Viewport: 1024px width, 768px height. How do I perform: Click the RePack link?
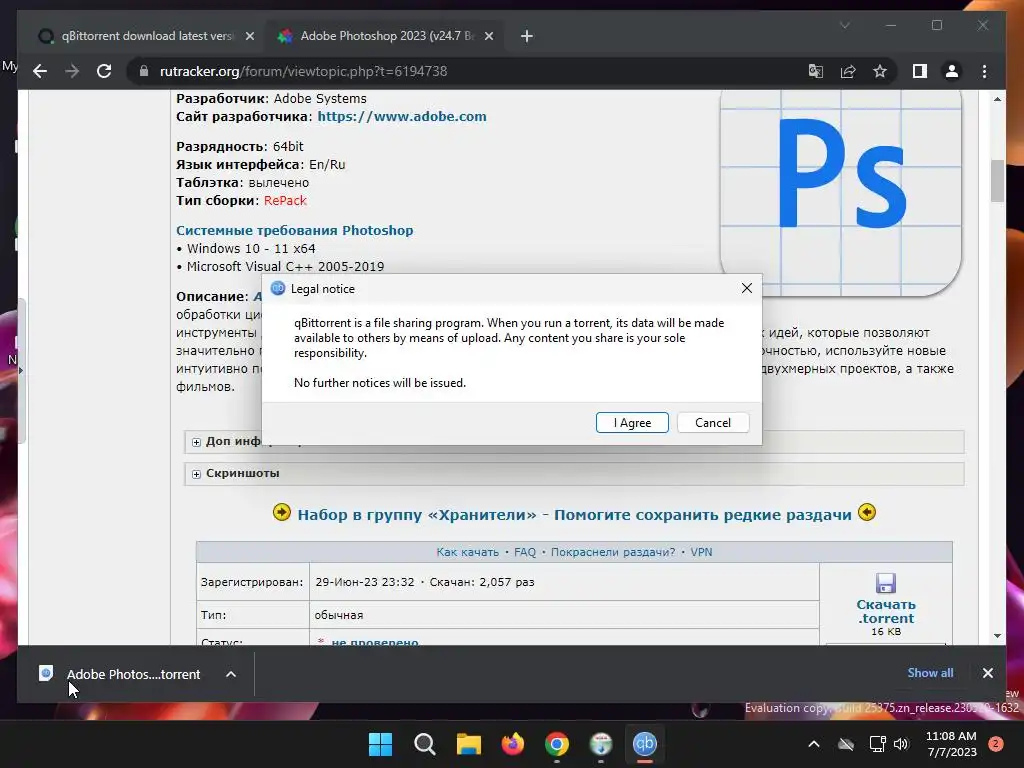[285, 200]
